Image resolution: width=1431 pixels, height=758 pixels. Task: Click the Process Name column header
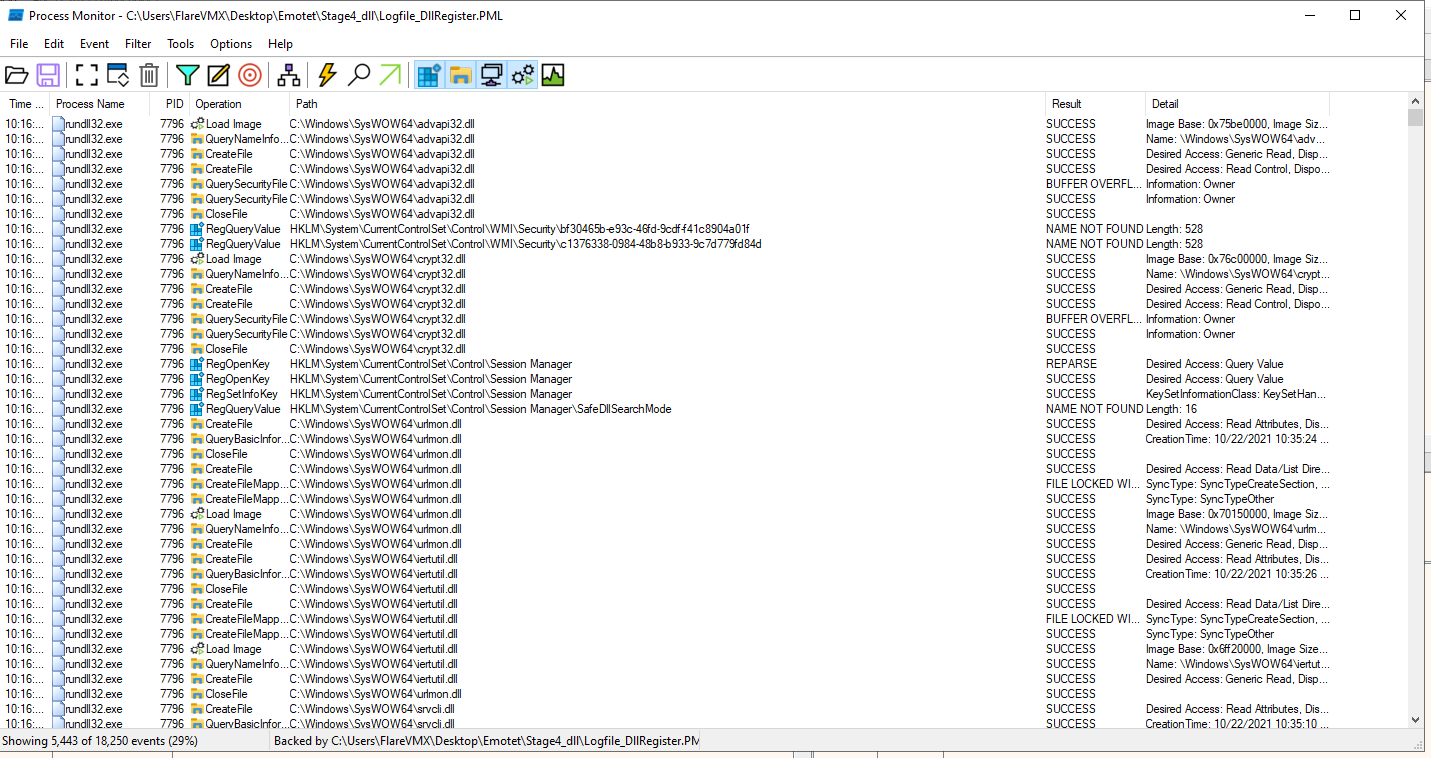tap(100, 104)
